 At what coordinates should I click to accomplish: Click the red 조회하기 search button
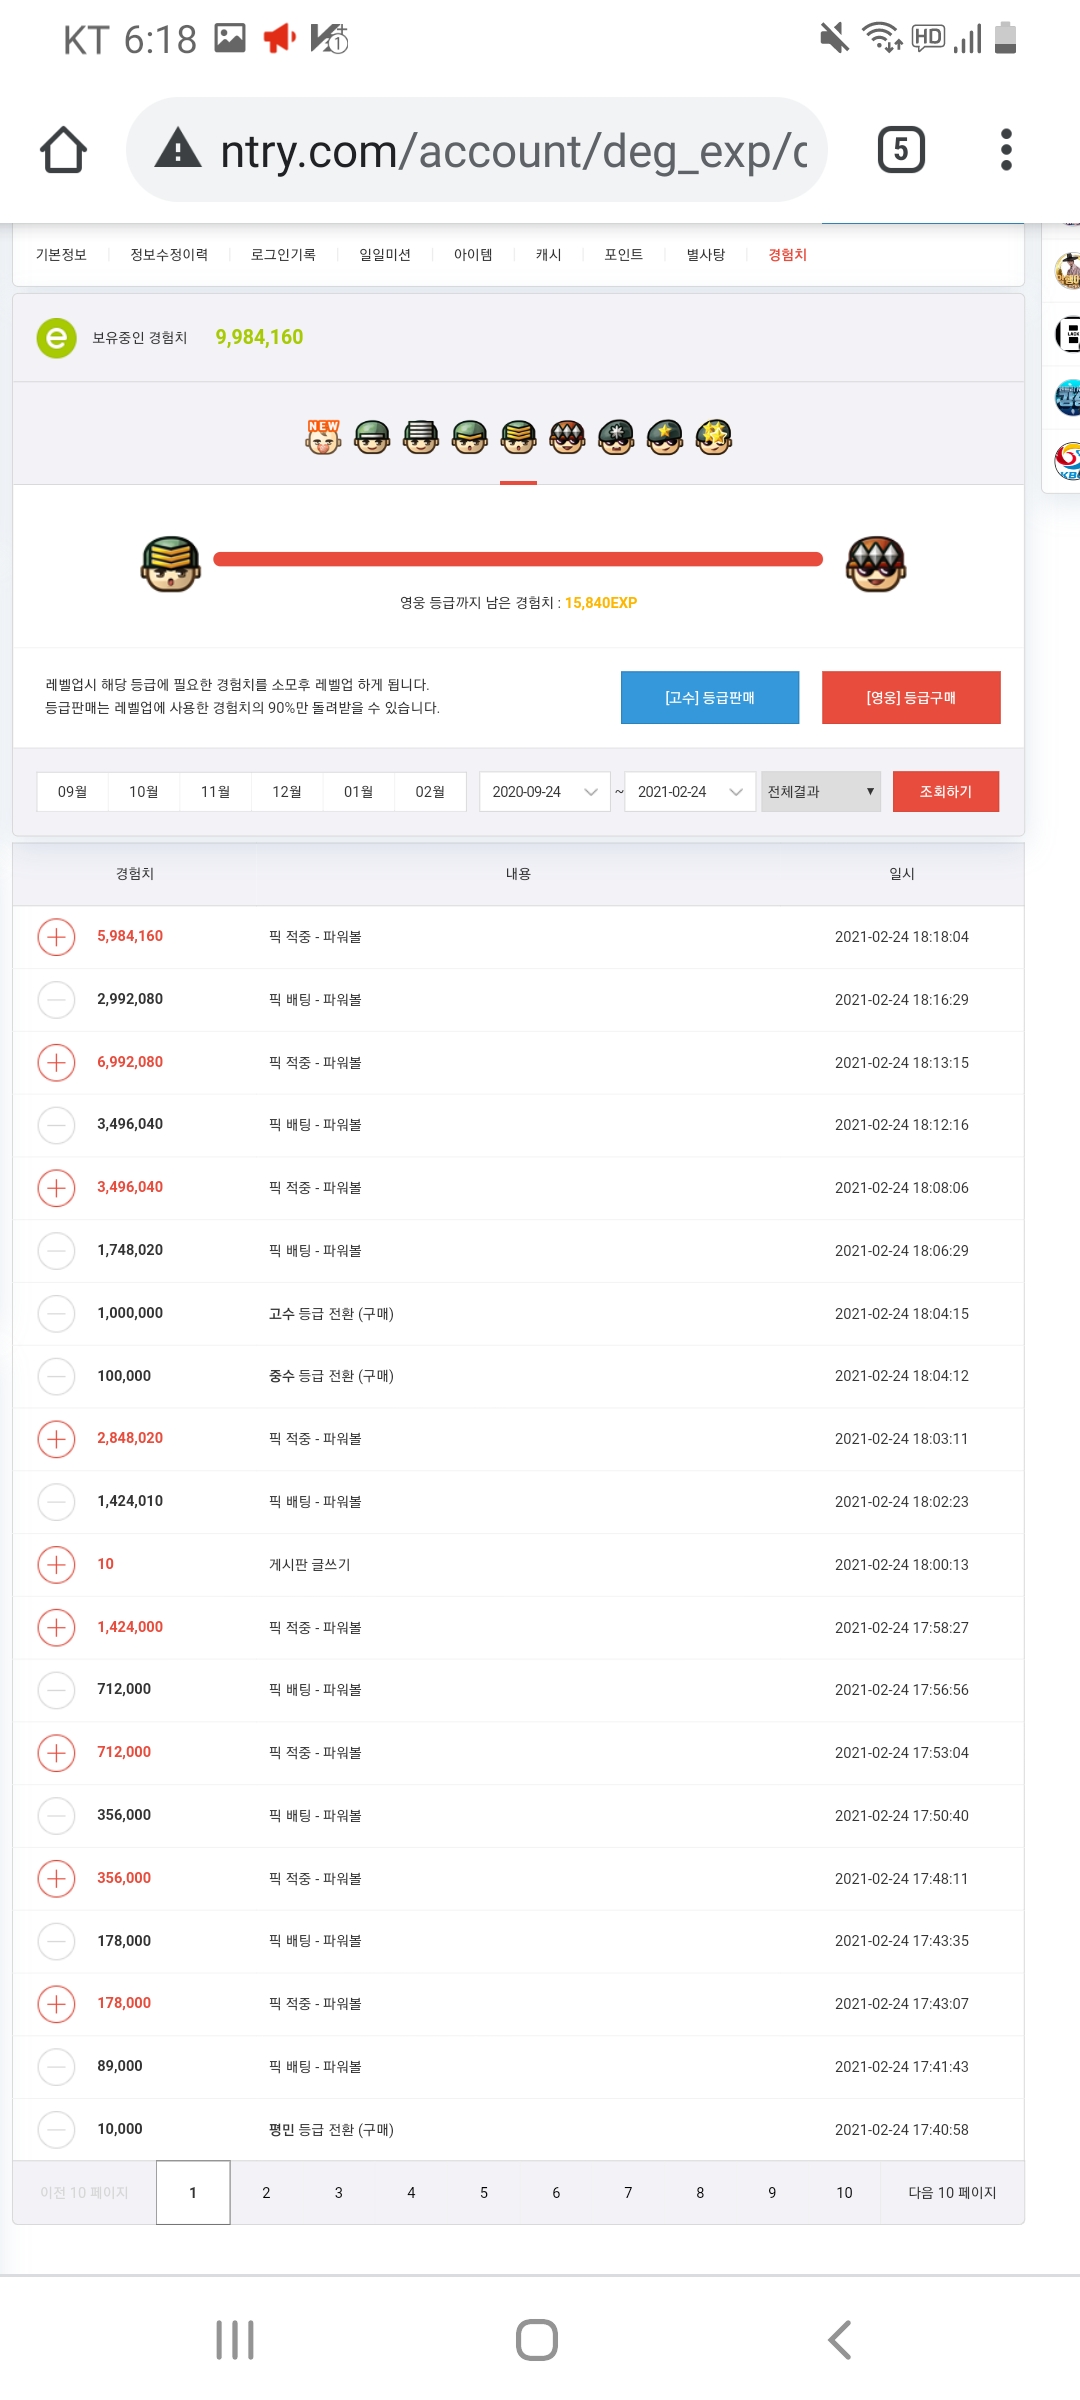[x=946, y=792]
